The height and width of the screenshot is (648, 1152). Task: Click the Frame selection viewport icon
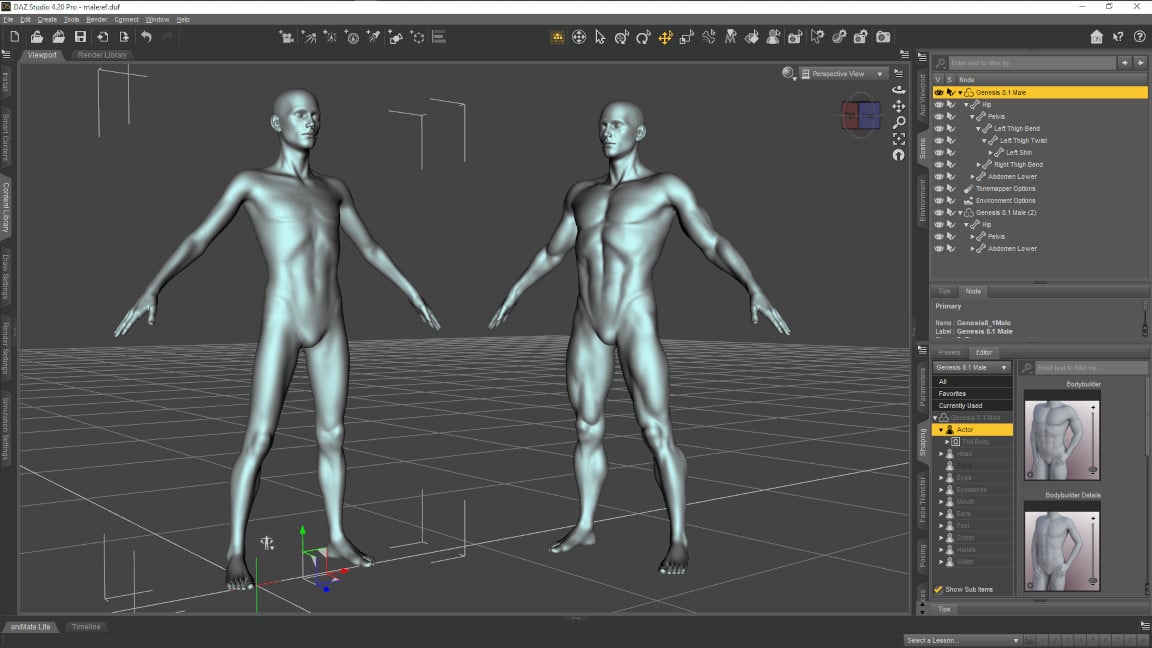(x=898, y=138)
